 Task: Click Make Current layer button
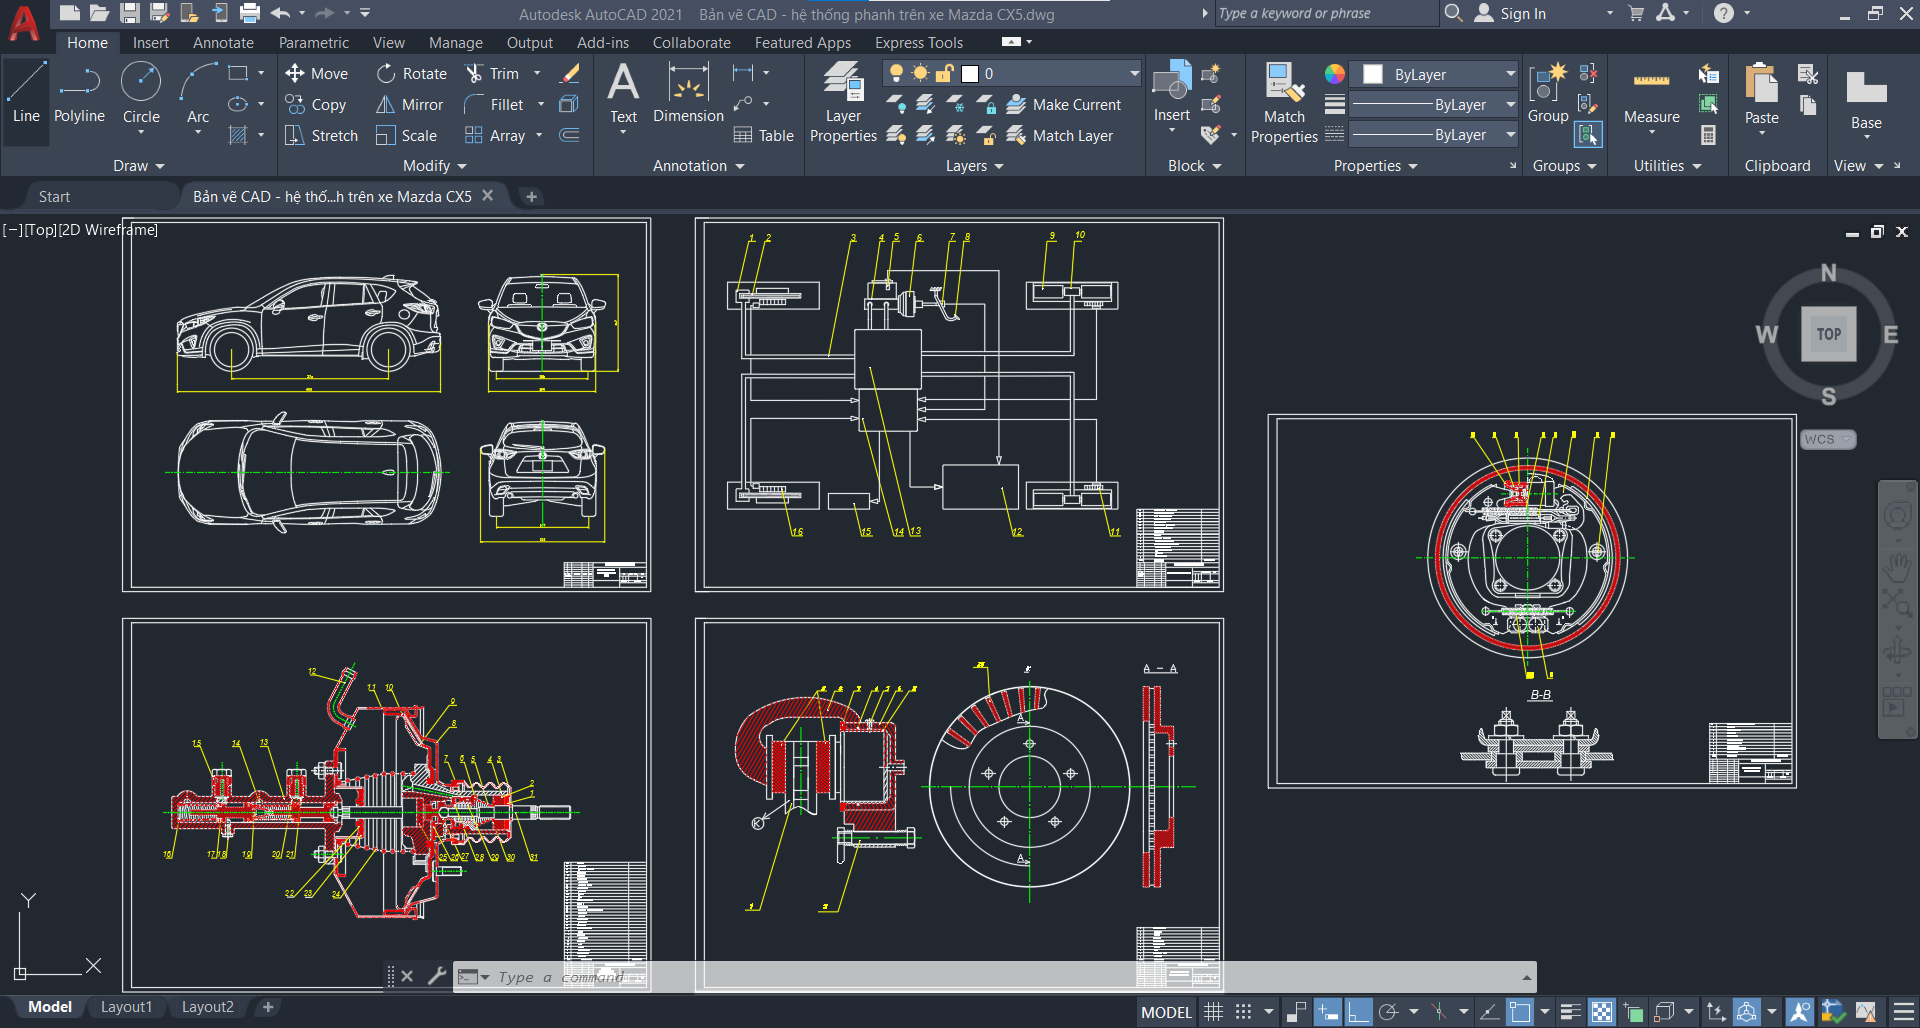(1064, 104)
